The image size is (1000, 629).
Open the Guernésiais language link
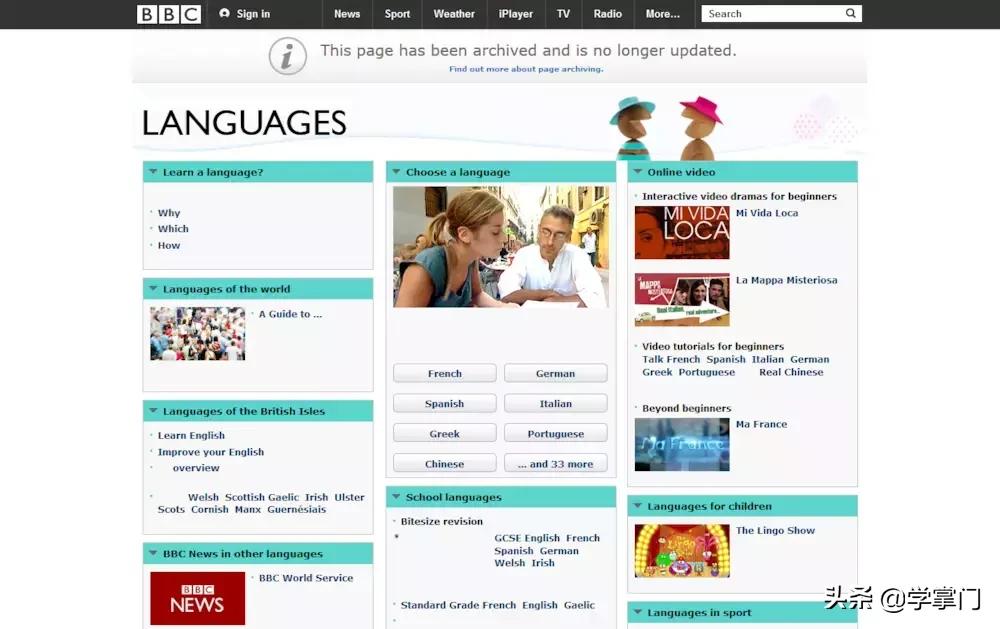pos(297,509)
